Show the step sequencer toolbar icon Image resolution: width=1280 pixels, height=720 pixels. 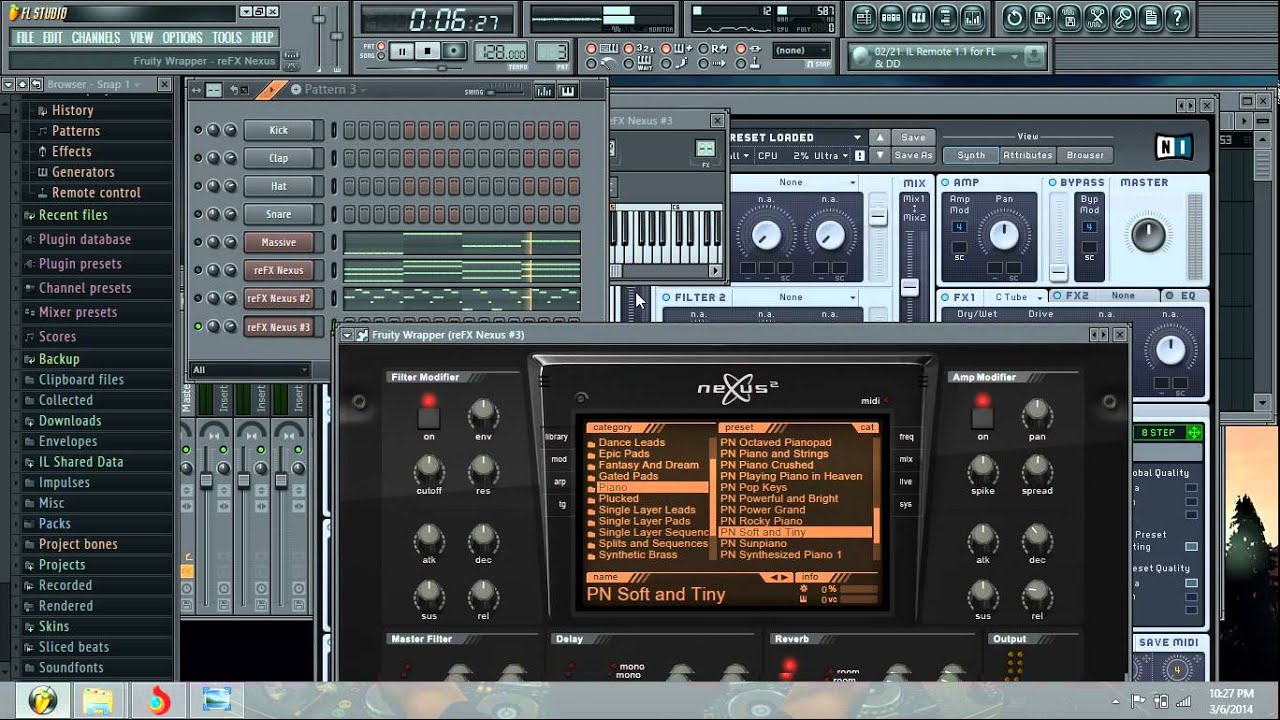pos(892,17)
